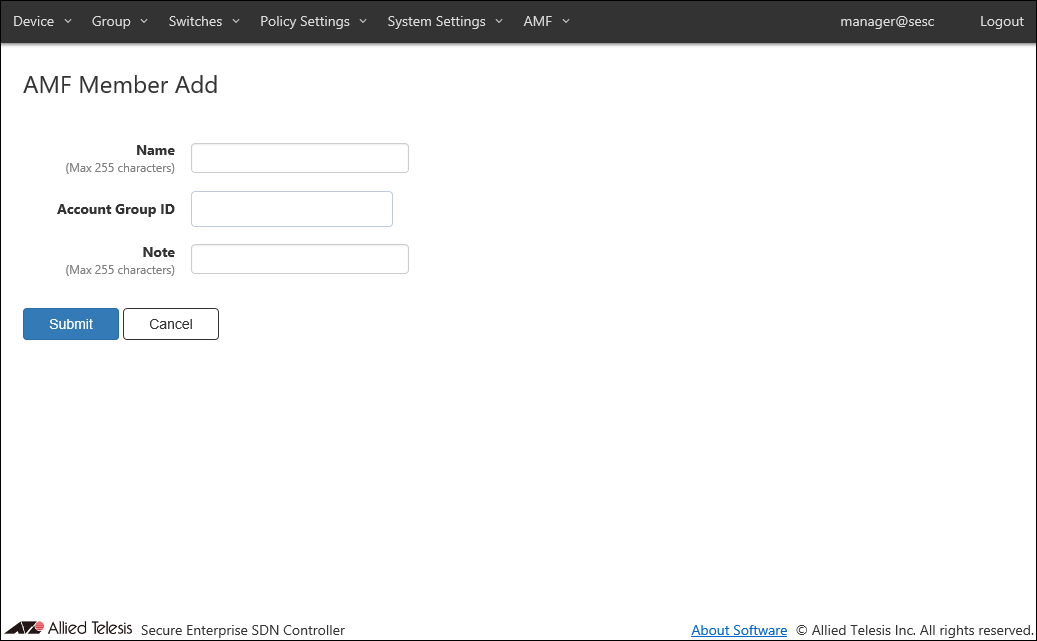Click the AMF Member Add heading
The image size is (1037, 641).
120,85
